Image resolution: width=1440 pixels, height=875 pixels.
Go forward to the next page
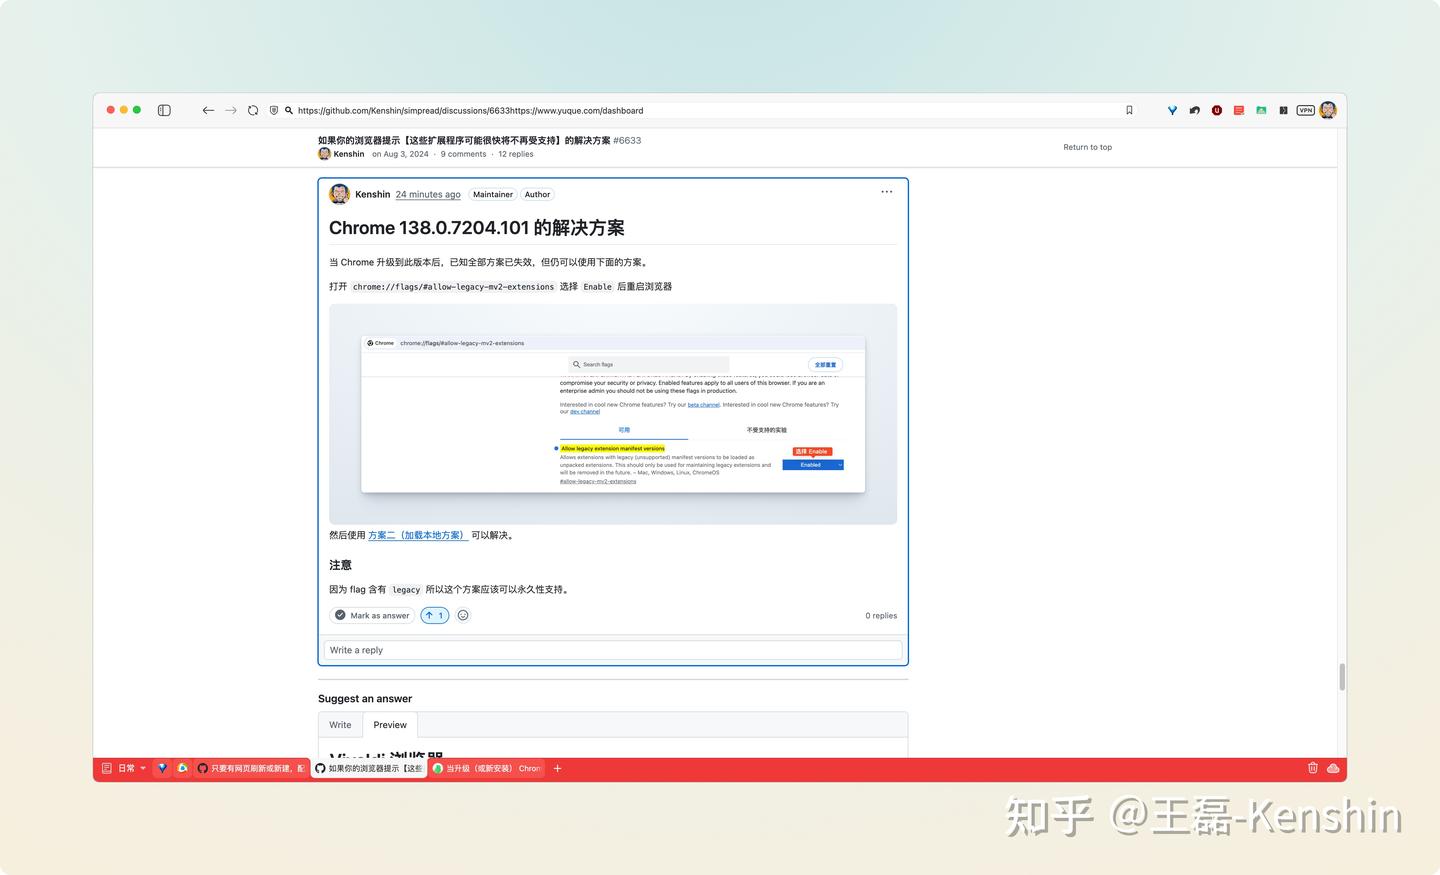tap(231, 110)
